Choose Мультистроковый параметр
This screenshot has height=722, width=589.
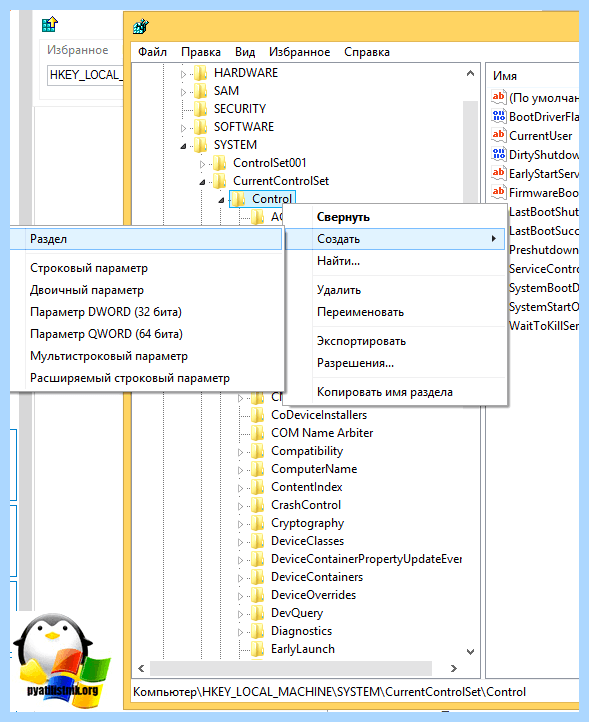click(146, 356)
